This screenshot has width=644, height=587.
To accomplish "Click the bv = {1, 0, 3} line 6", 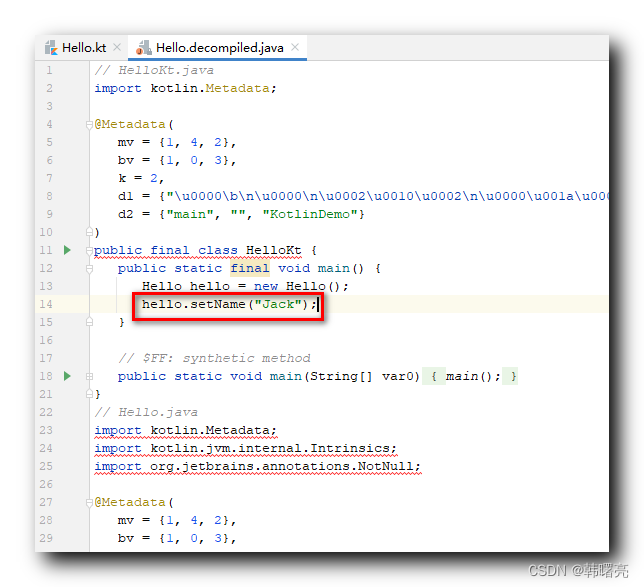I will tap(177, 160).
